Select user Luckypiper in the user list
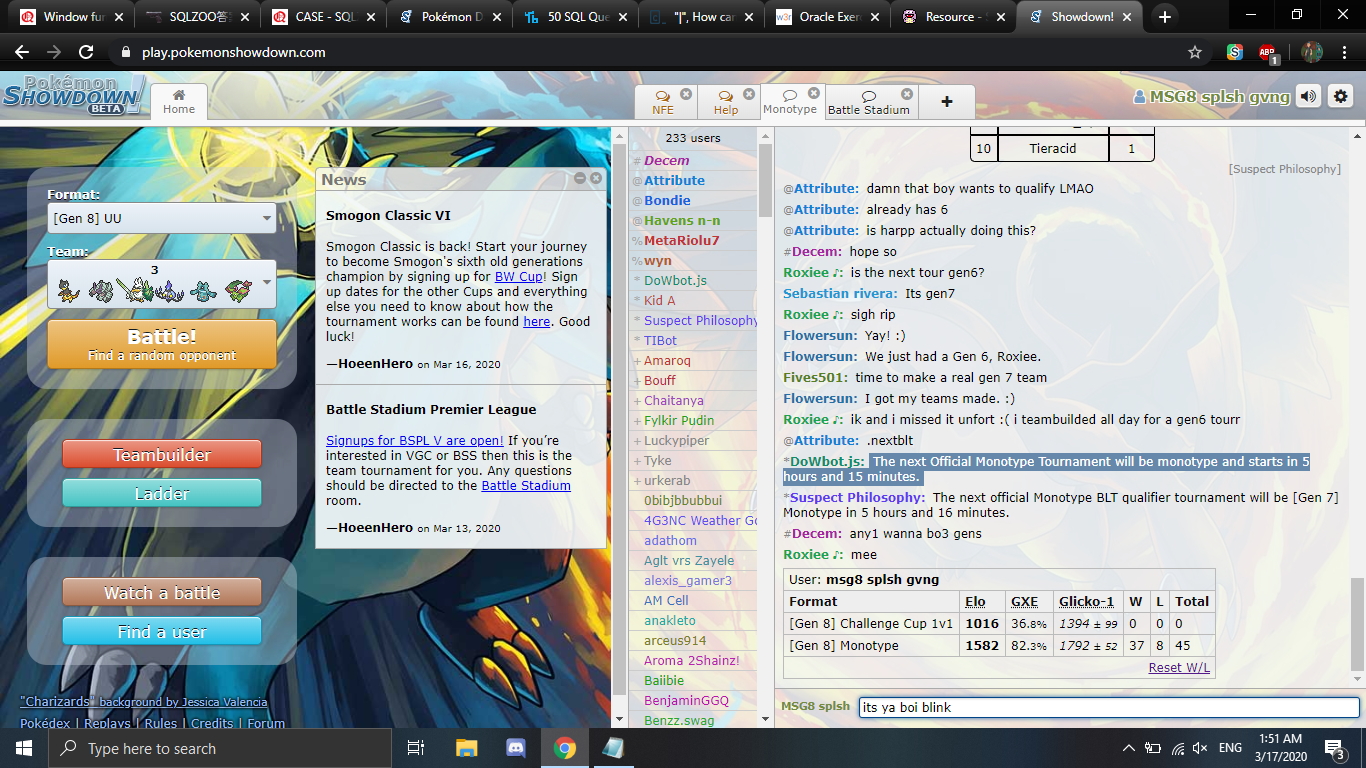 (676, 440)
